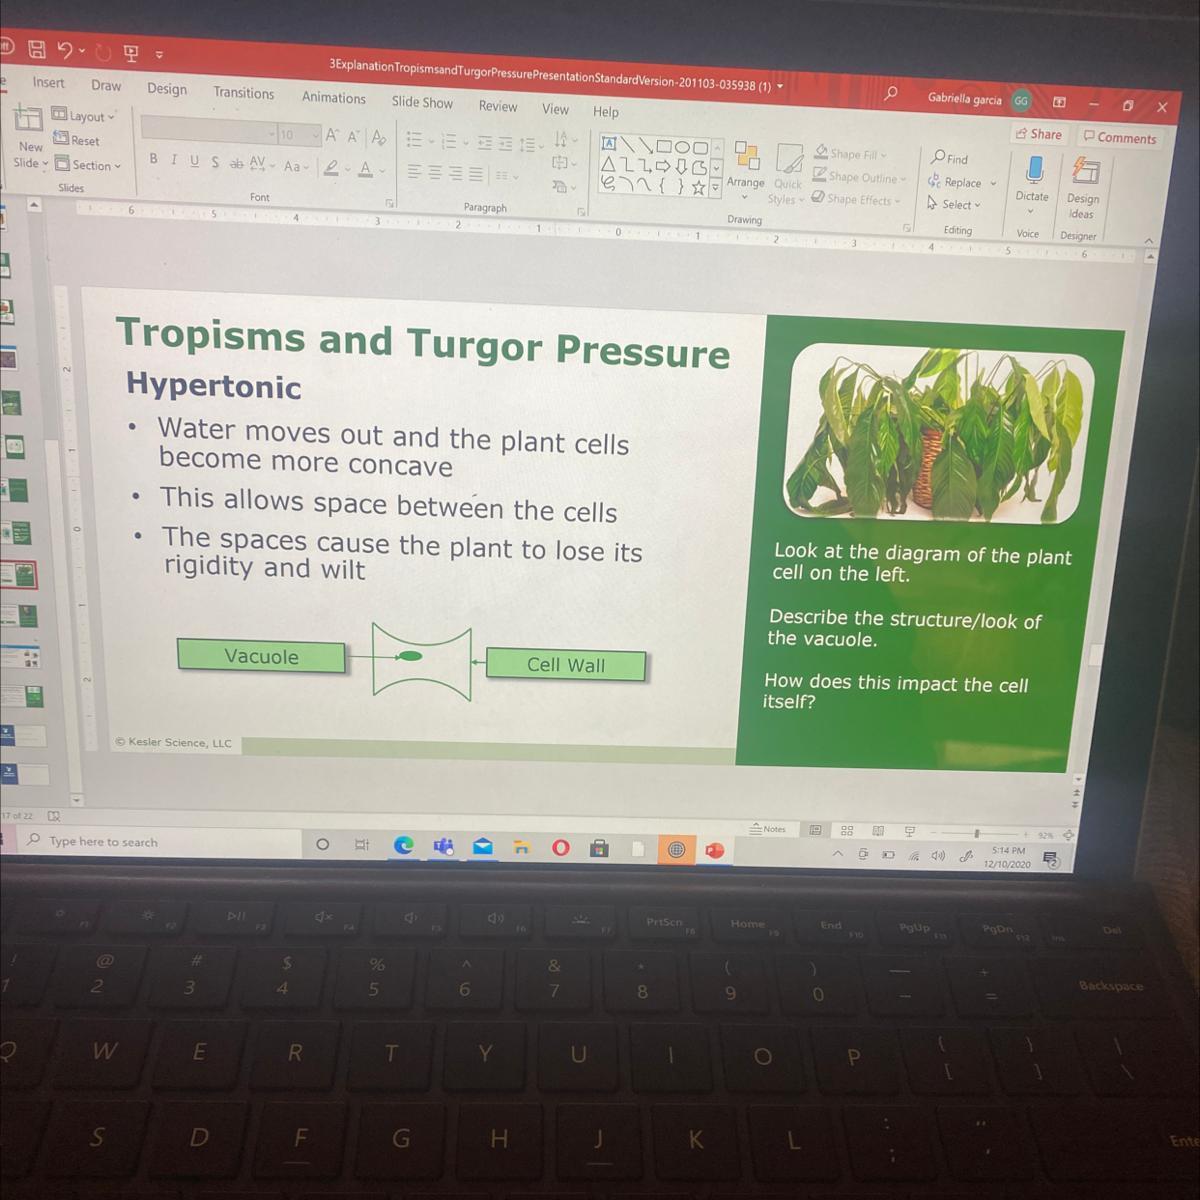Toggle Bold formatting

coord(153,159)
